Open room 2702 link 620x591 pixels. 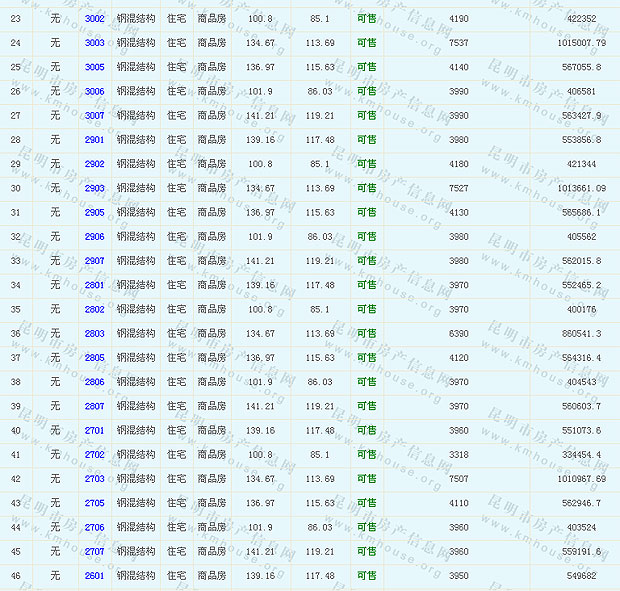(x=94, y=455)
